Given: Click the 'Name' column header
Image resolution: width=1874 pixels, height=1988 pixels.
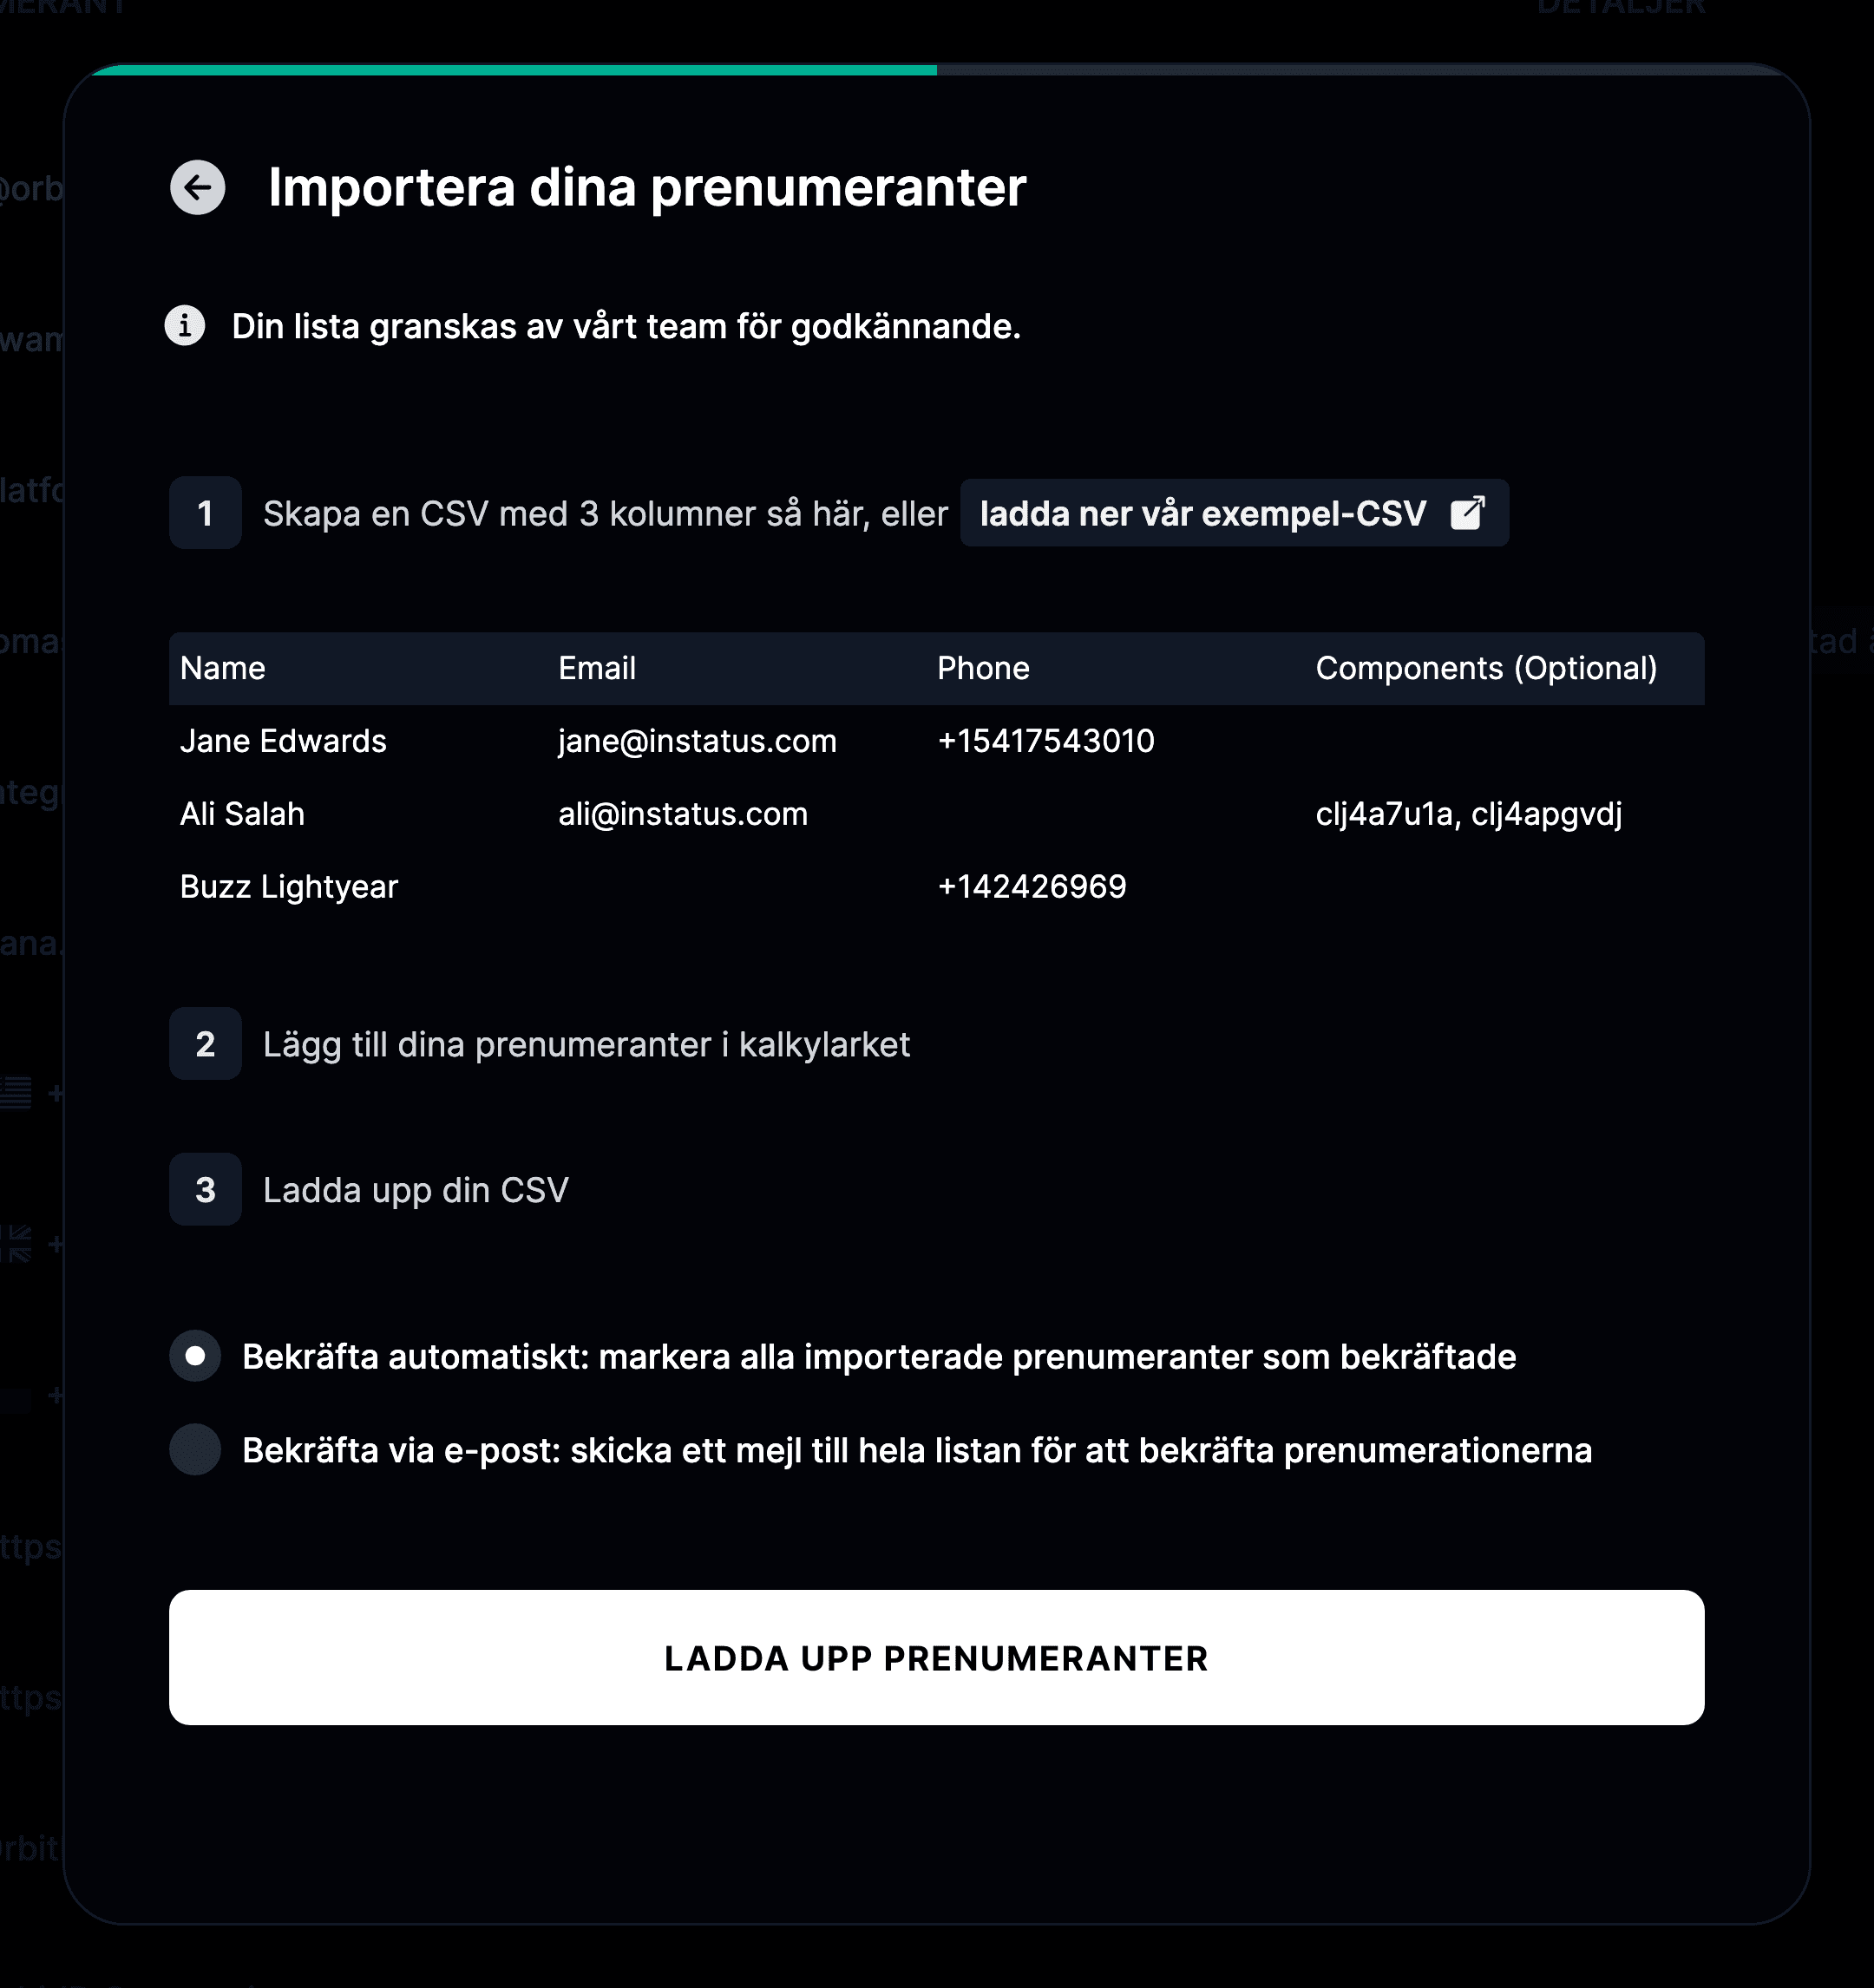Looking at the screenshot, I should point(223,668).
